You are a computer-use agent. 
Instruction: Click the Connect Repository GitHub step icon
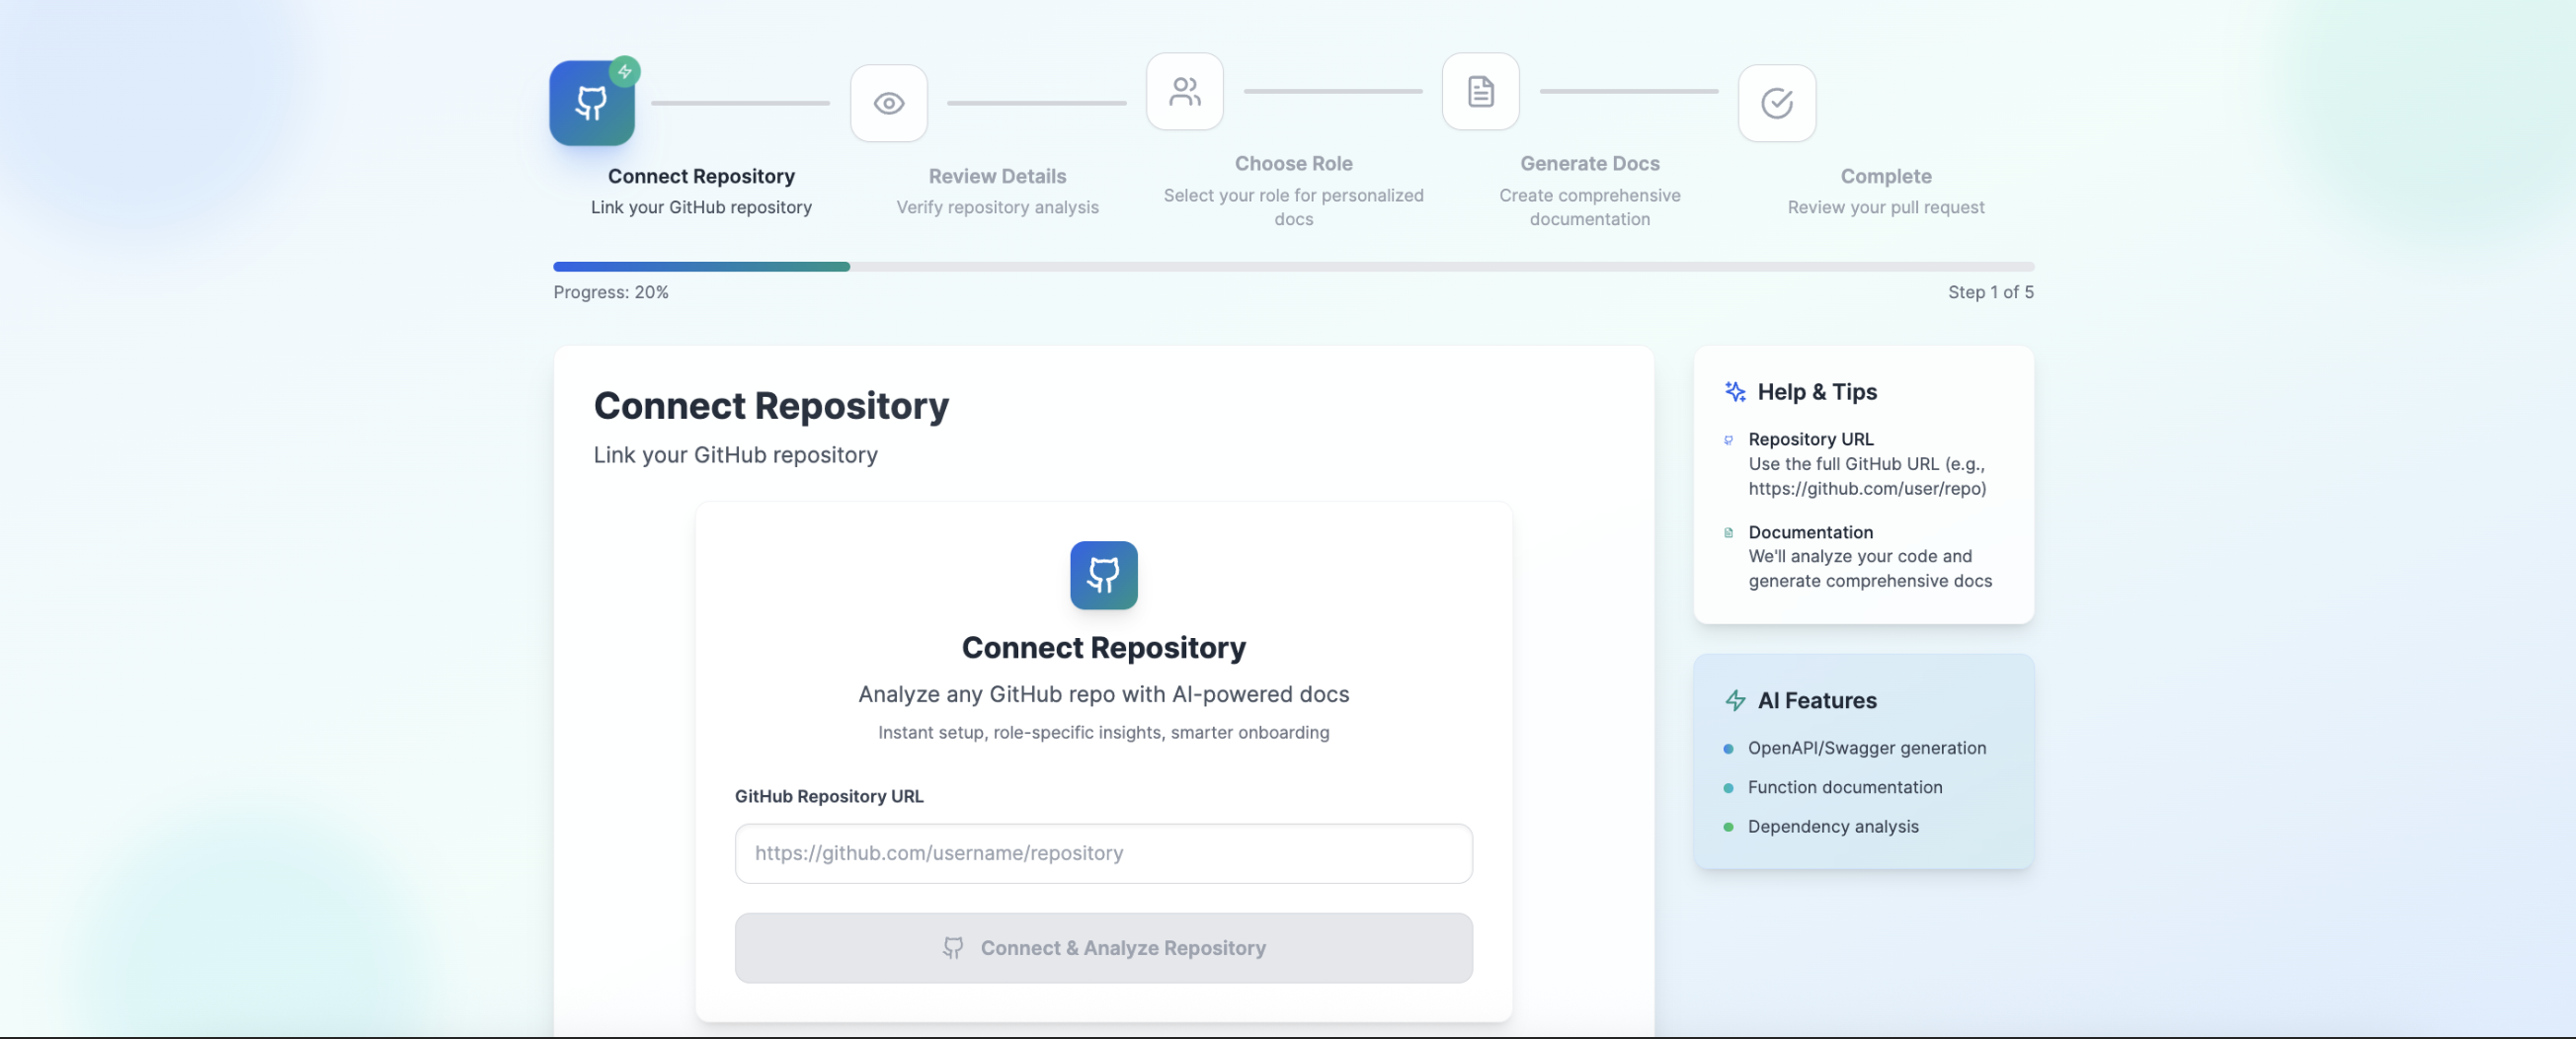coord(591,103)
